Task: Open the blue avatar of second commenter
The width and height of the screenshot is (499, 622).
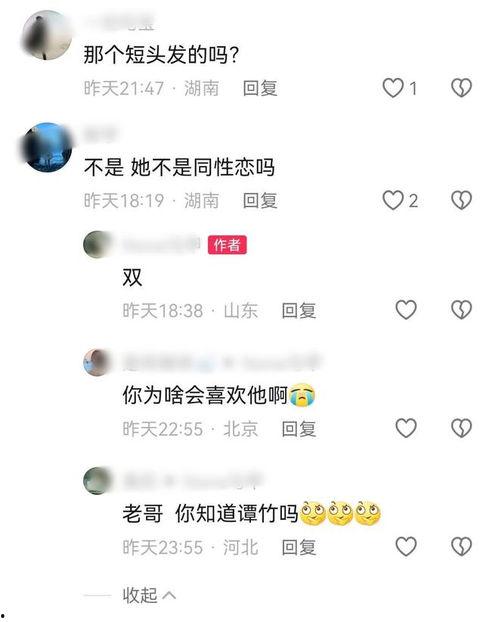Action: click(47, 148)
